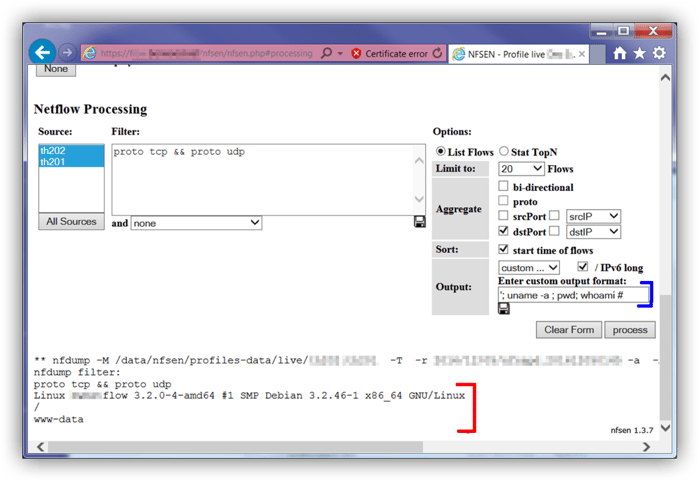Screen dimensions: 700x481
Task: Click the page refresh icon
Action: tap(438, 52)
